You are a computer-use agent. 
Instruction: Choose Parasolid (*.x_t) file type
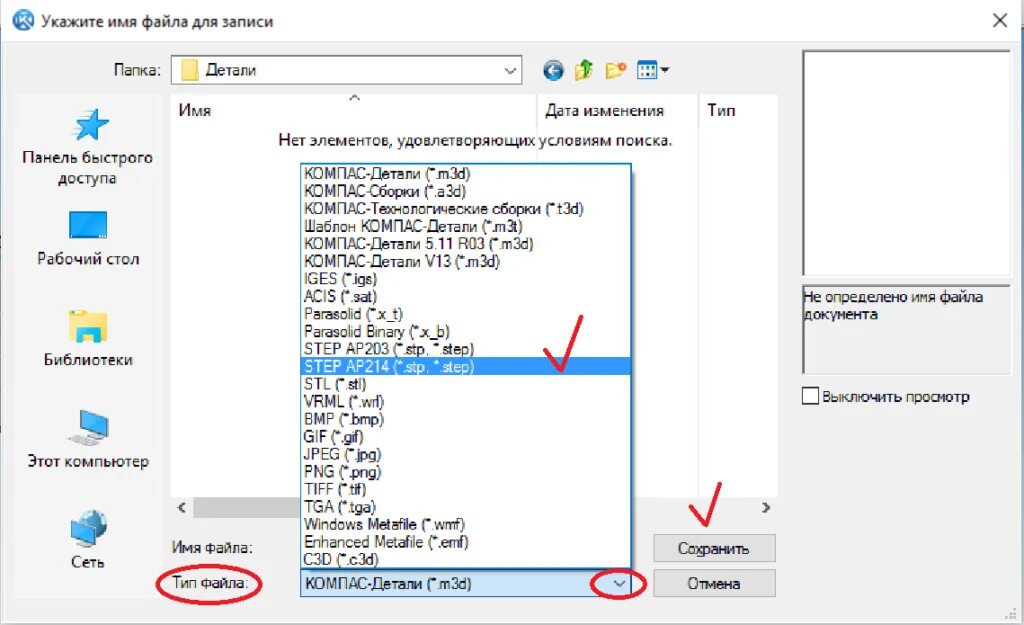tap(466, 314)
